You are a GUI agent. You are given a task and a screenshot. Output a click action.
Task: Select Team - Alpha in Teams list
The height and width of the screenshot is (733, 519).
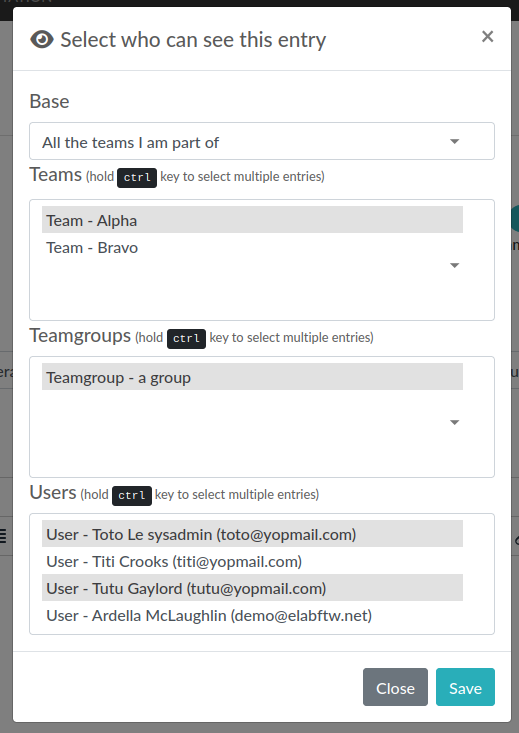coord(252,220)
